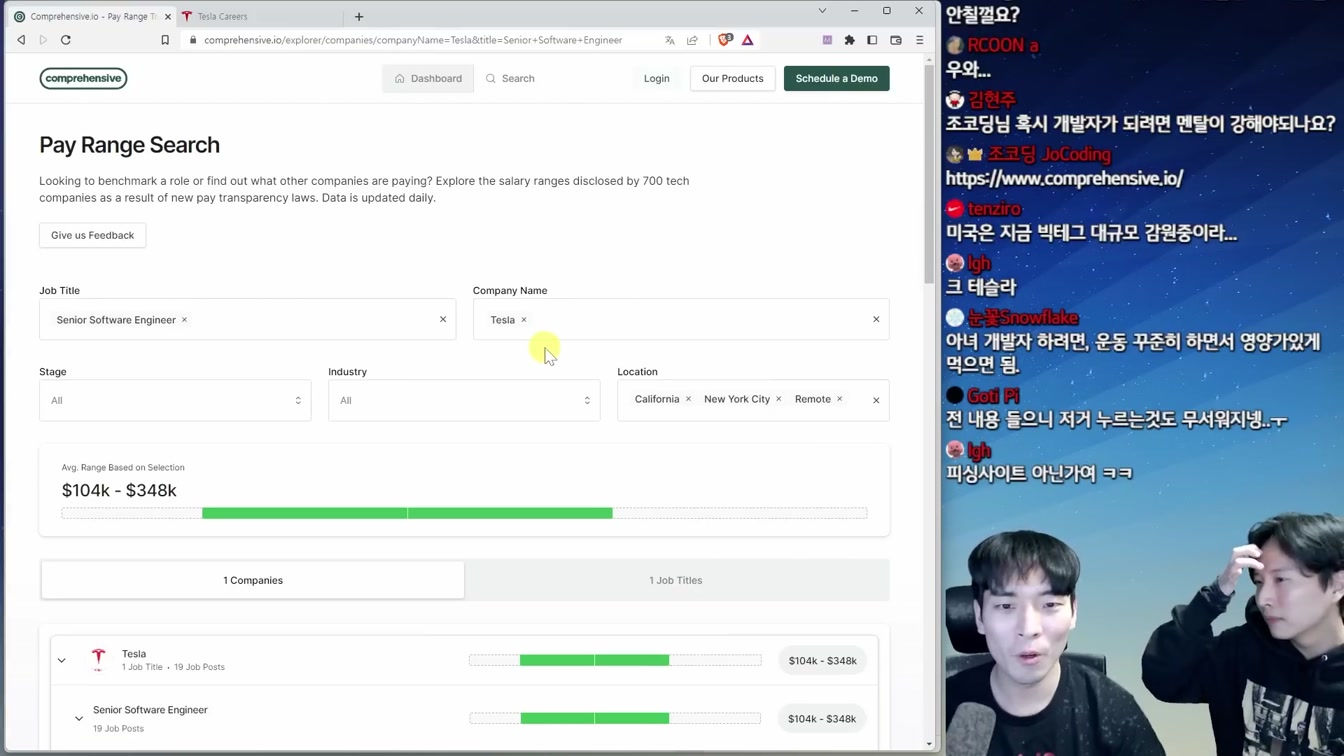
Task: Remove the New York City location tag
Action: coord(779,399)
